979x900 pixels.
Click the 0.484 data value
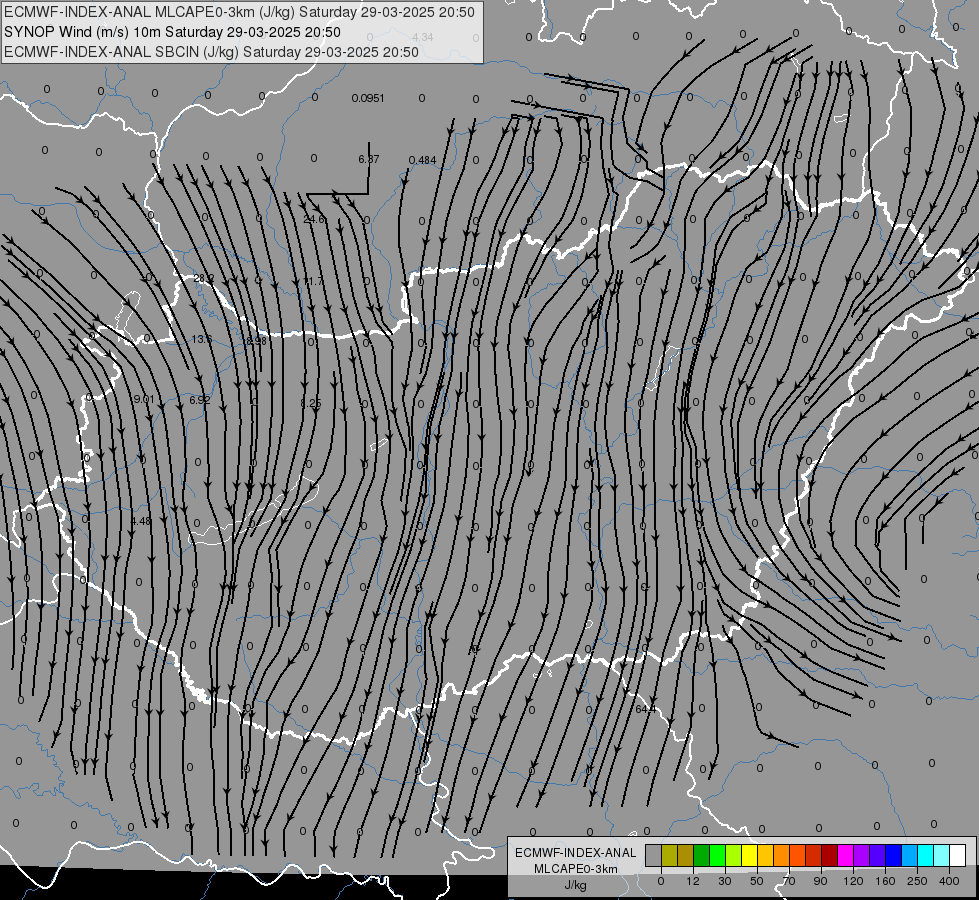422,161
